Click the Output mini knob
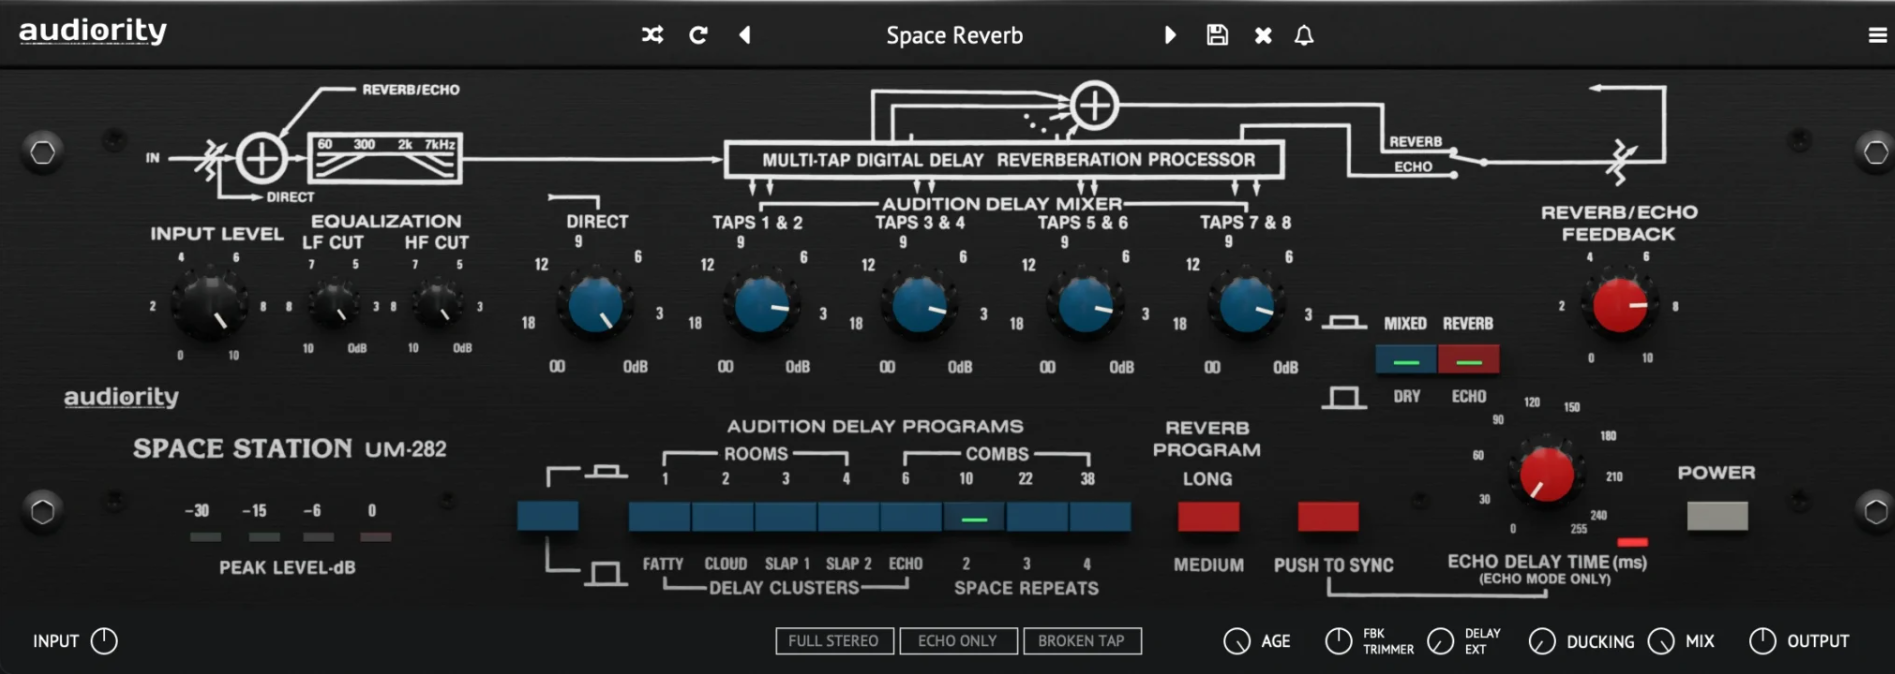This screenshot has height=674, width=1895. click(1762, 641)
